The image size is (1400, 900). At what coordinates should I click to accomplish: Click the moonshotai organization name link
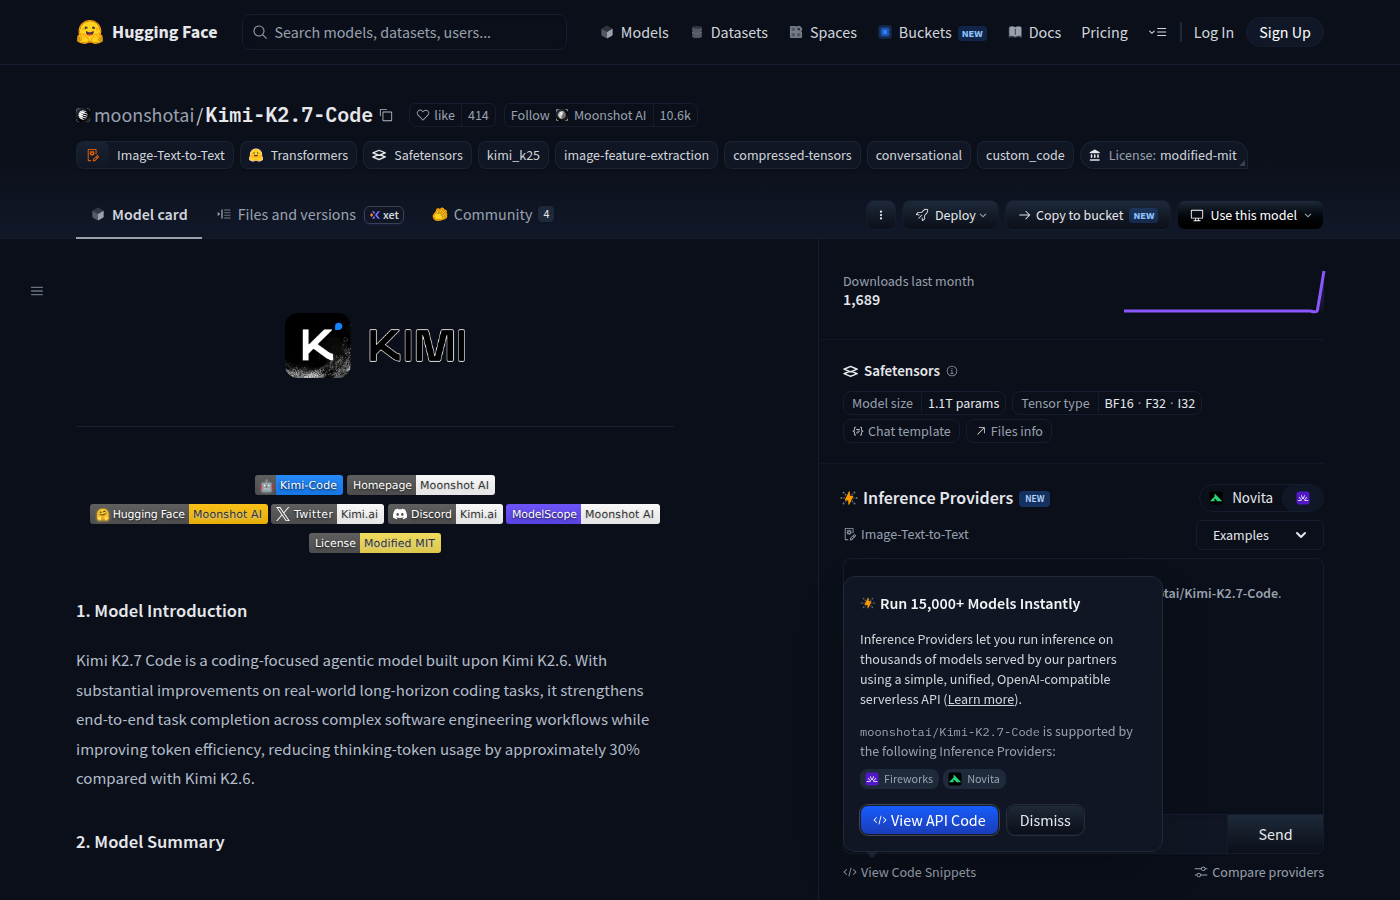[x=144, y=115]
